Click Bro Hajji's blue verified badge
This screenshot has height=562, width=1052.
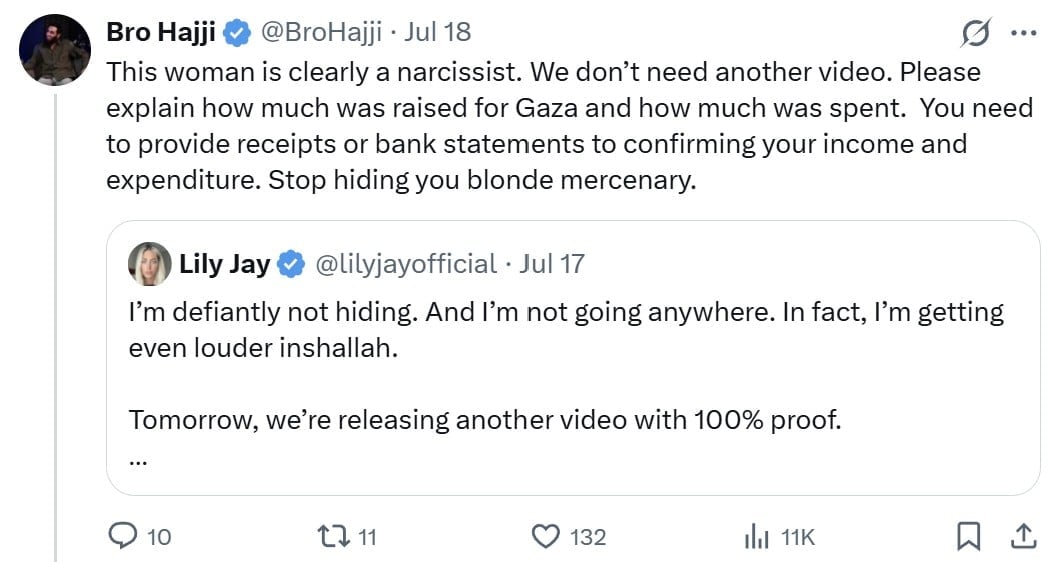pos(236,33)
